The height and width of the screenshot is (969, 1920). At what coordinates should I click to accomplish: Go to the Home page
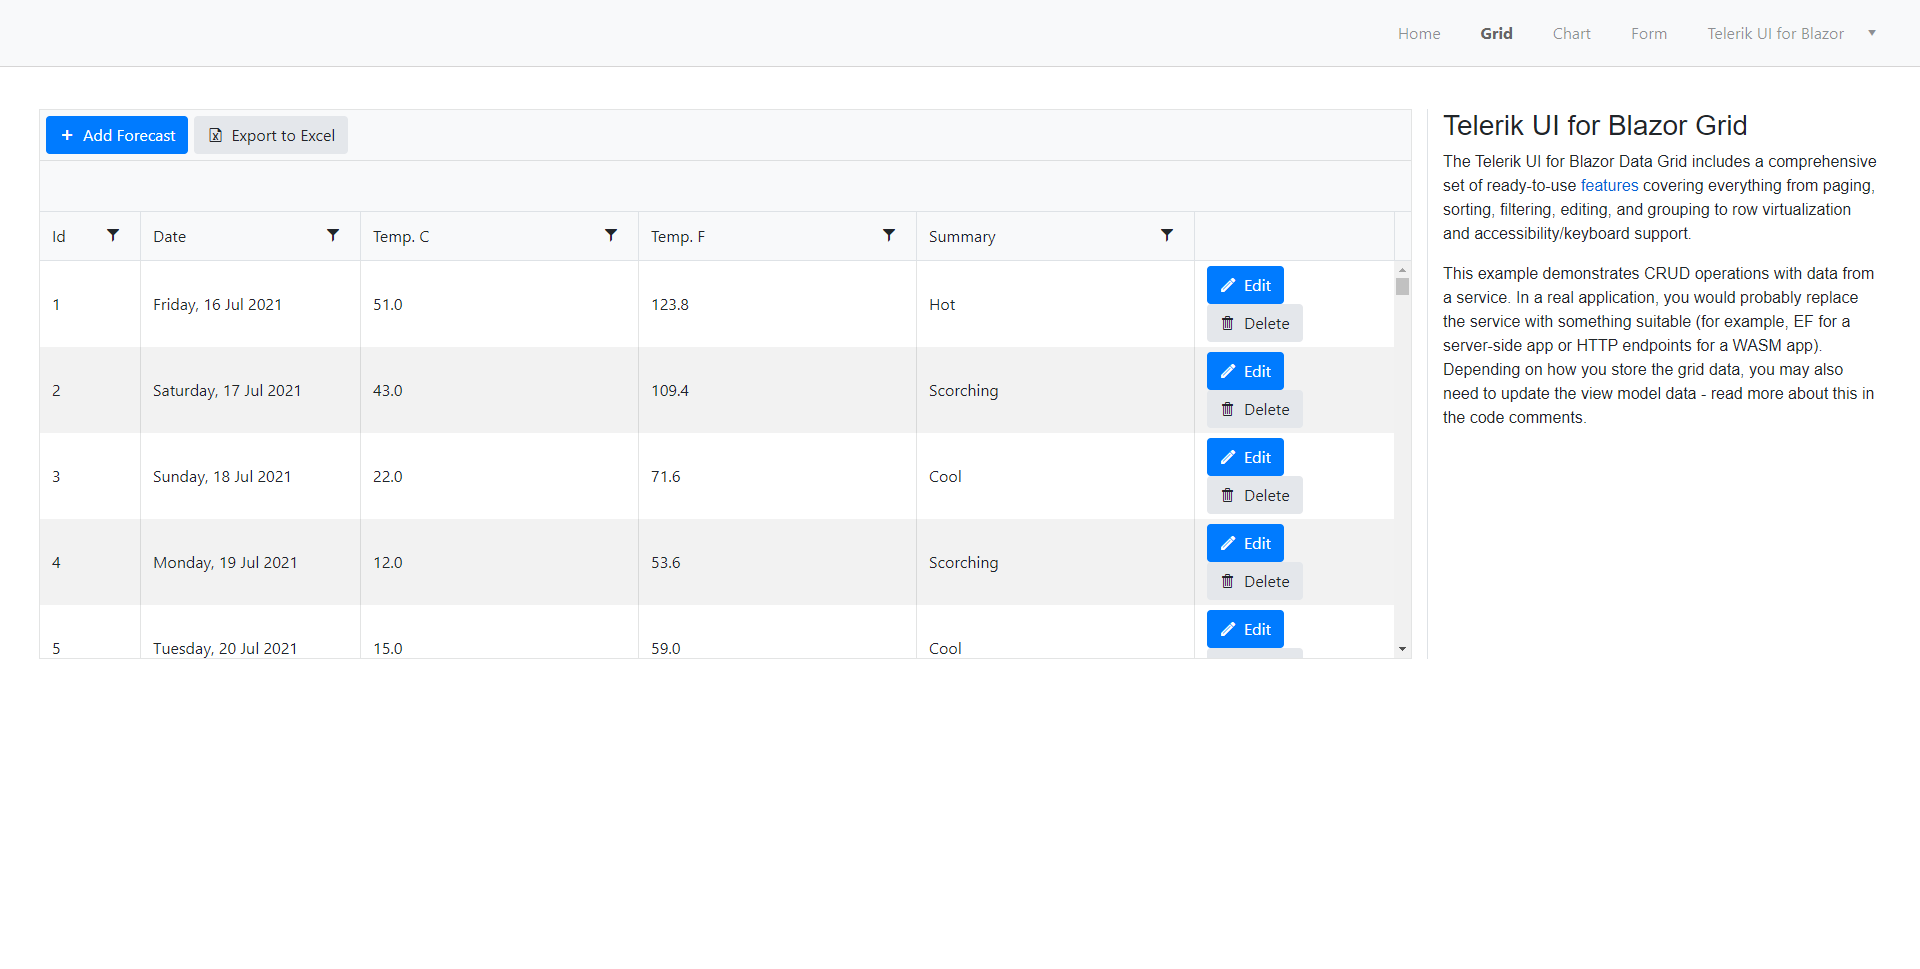1419,34
